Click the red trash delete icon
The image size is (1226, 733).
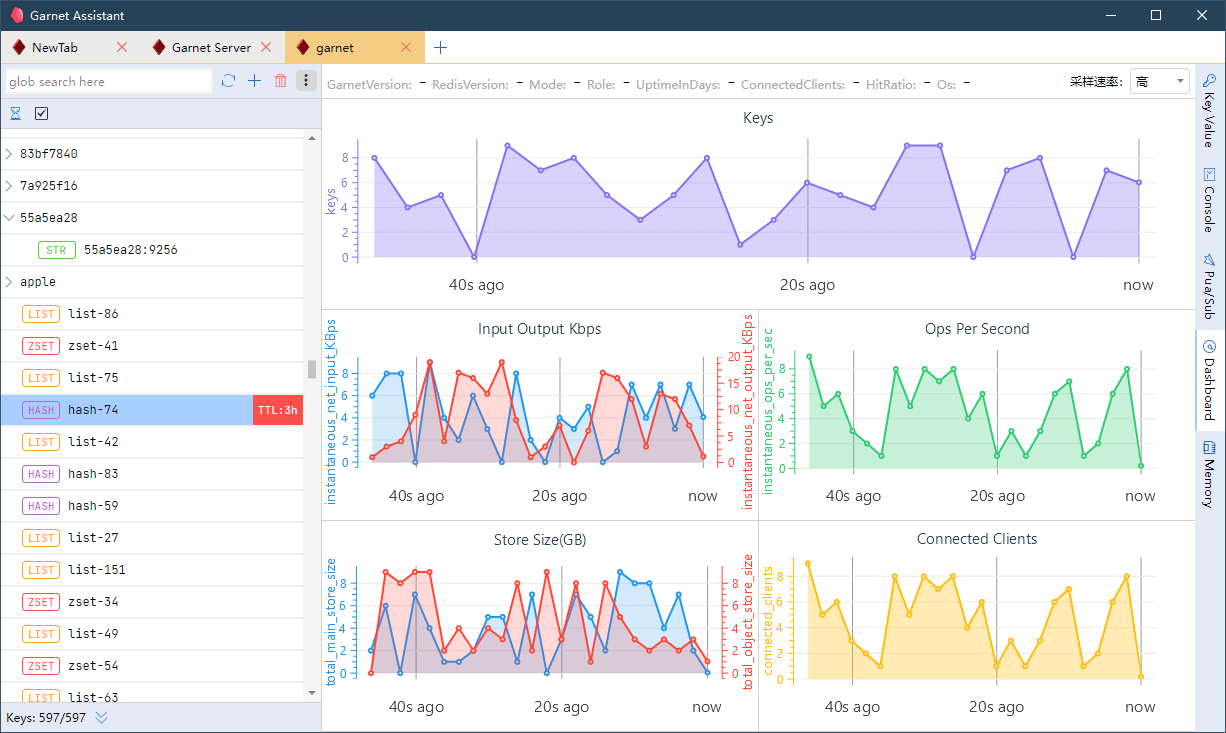281,81
